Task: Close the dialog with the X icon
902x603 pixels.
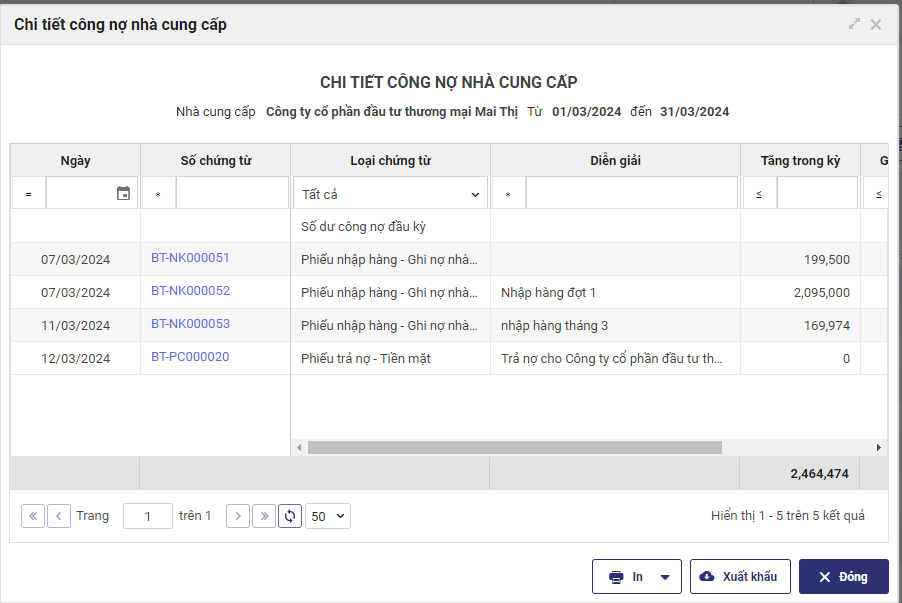Action: point(876,24)
